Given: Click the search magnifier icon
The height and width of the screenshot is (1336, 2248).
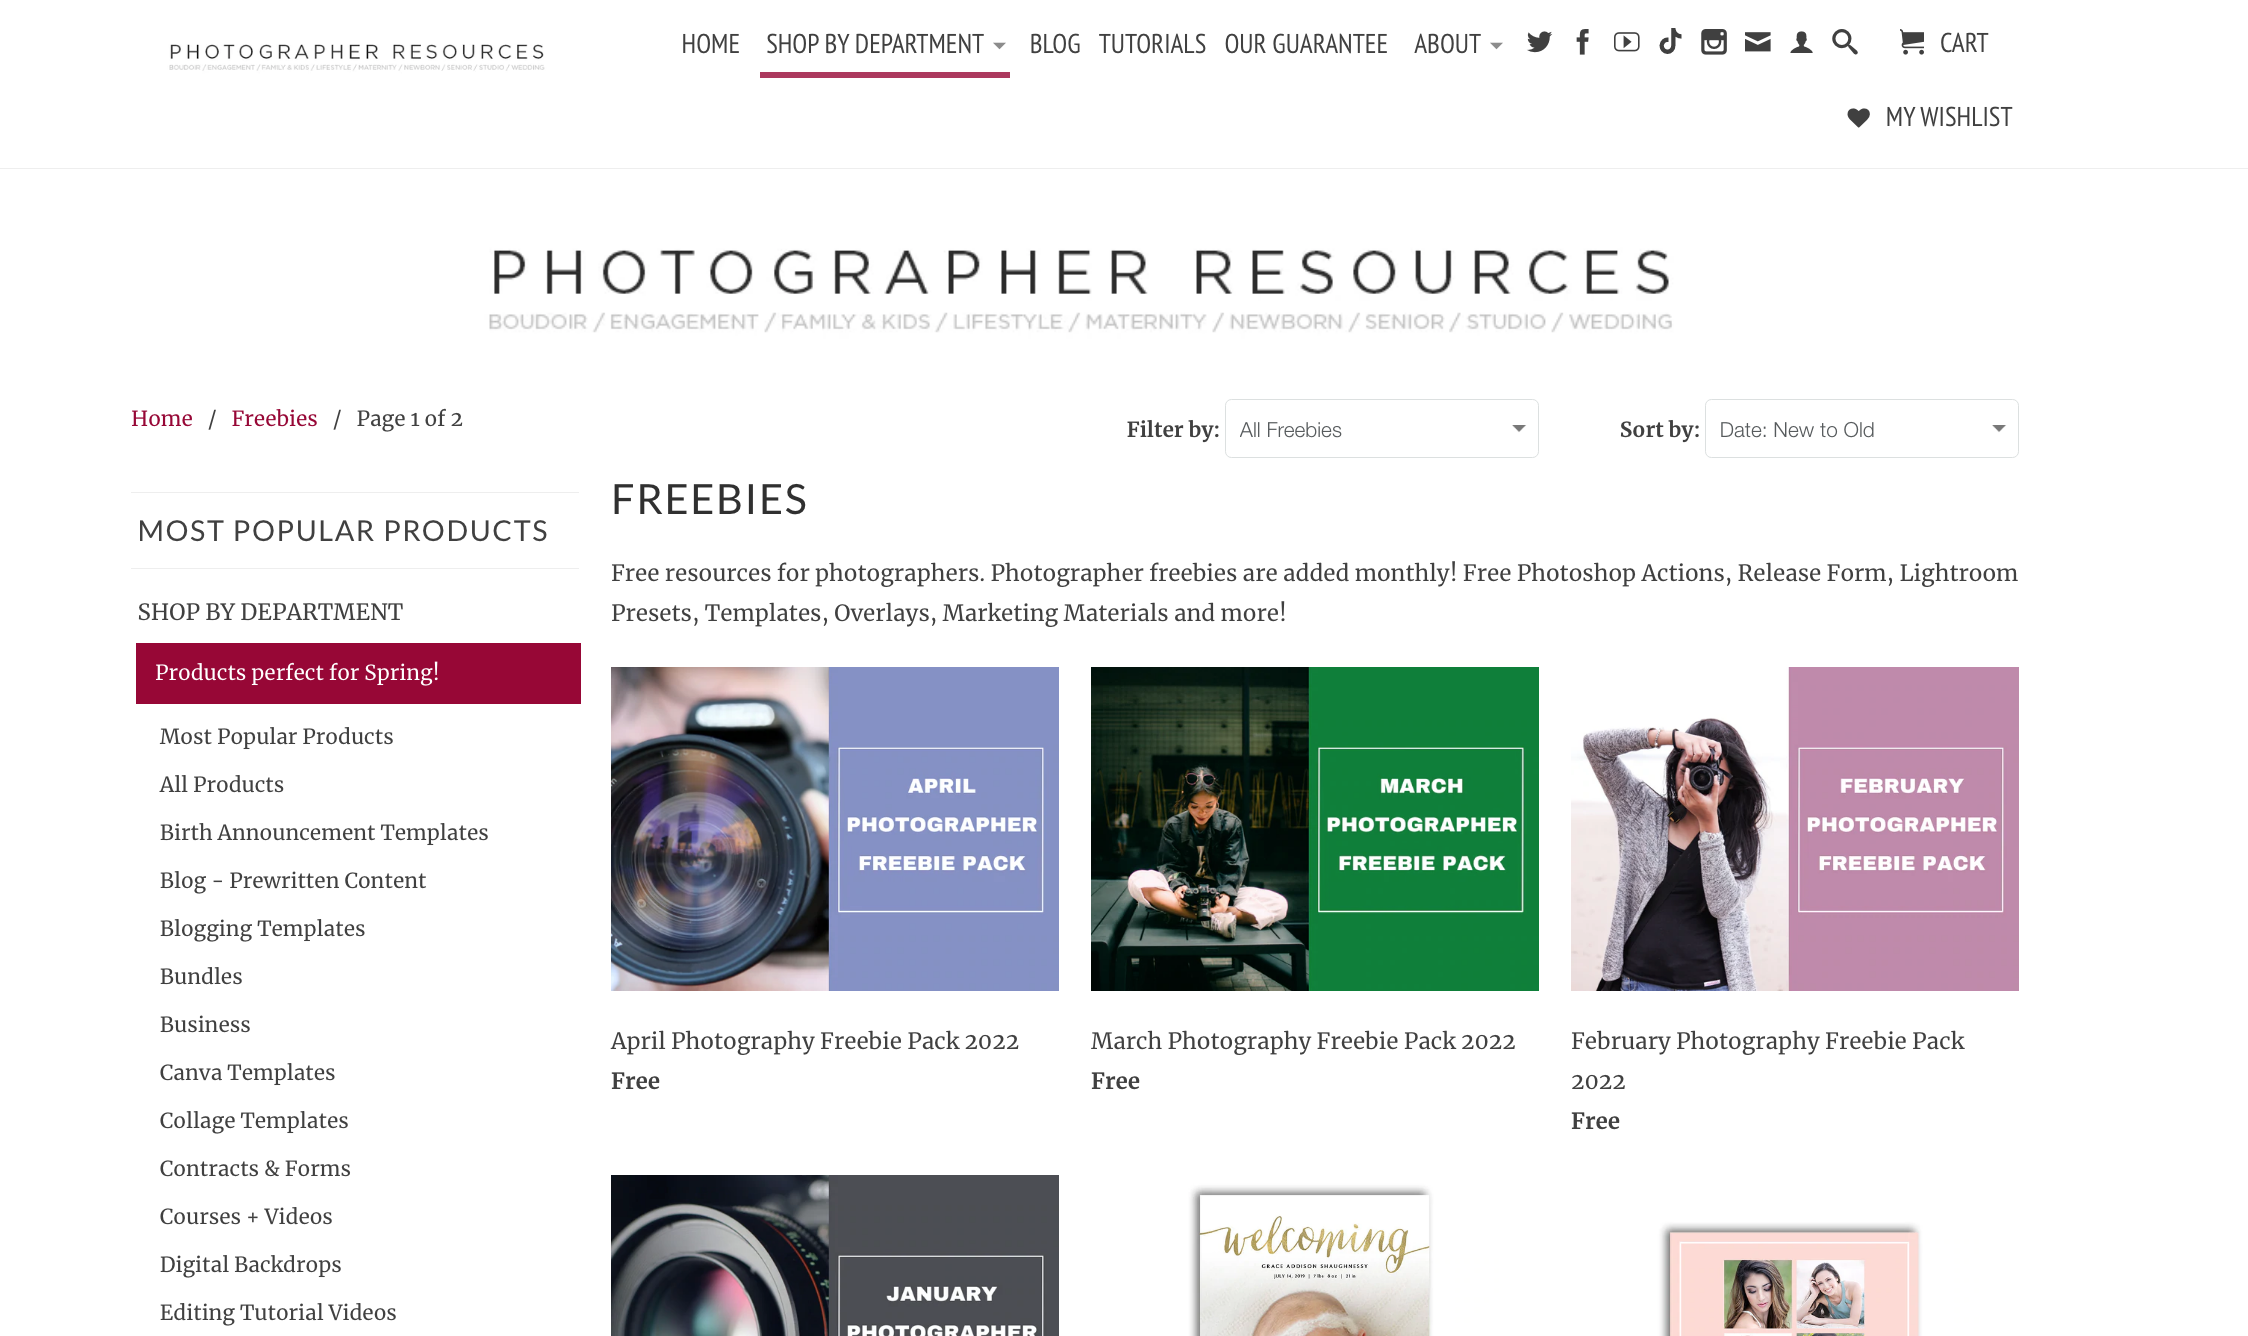Looking at the screenshot, I should (1845, 42).
